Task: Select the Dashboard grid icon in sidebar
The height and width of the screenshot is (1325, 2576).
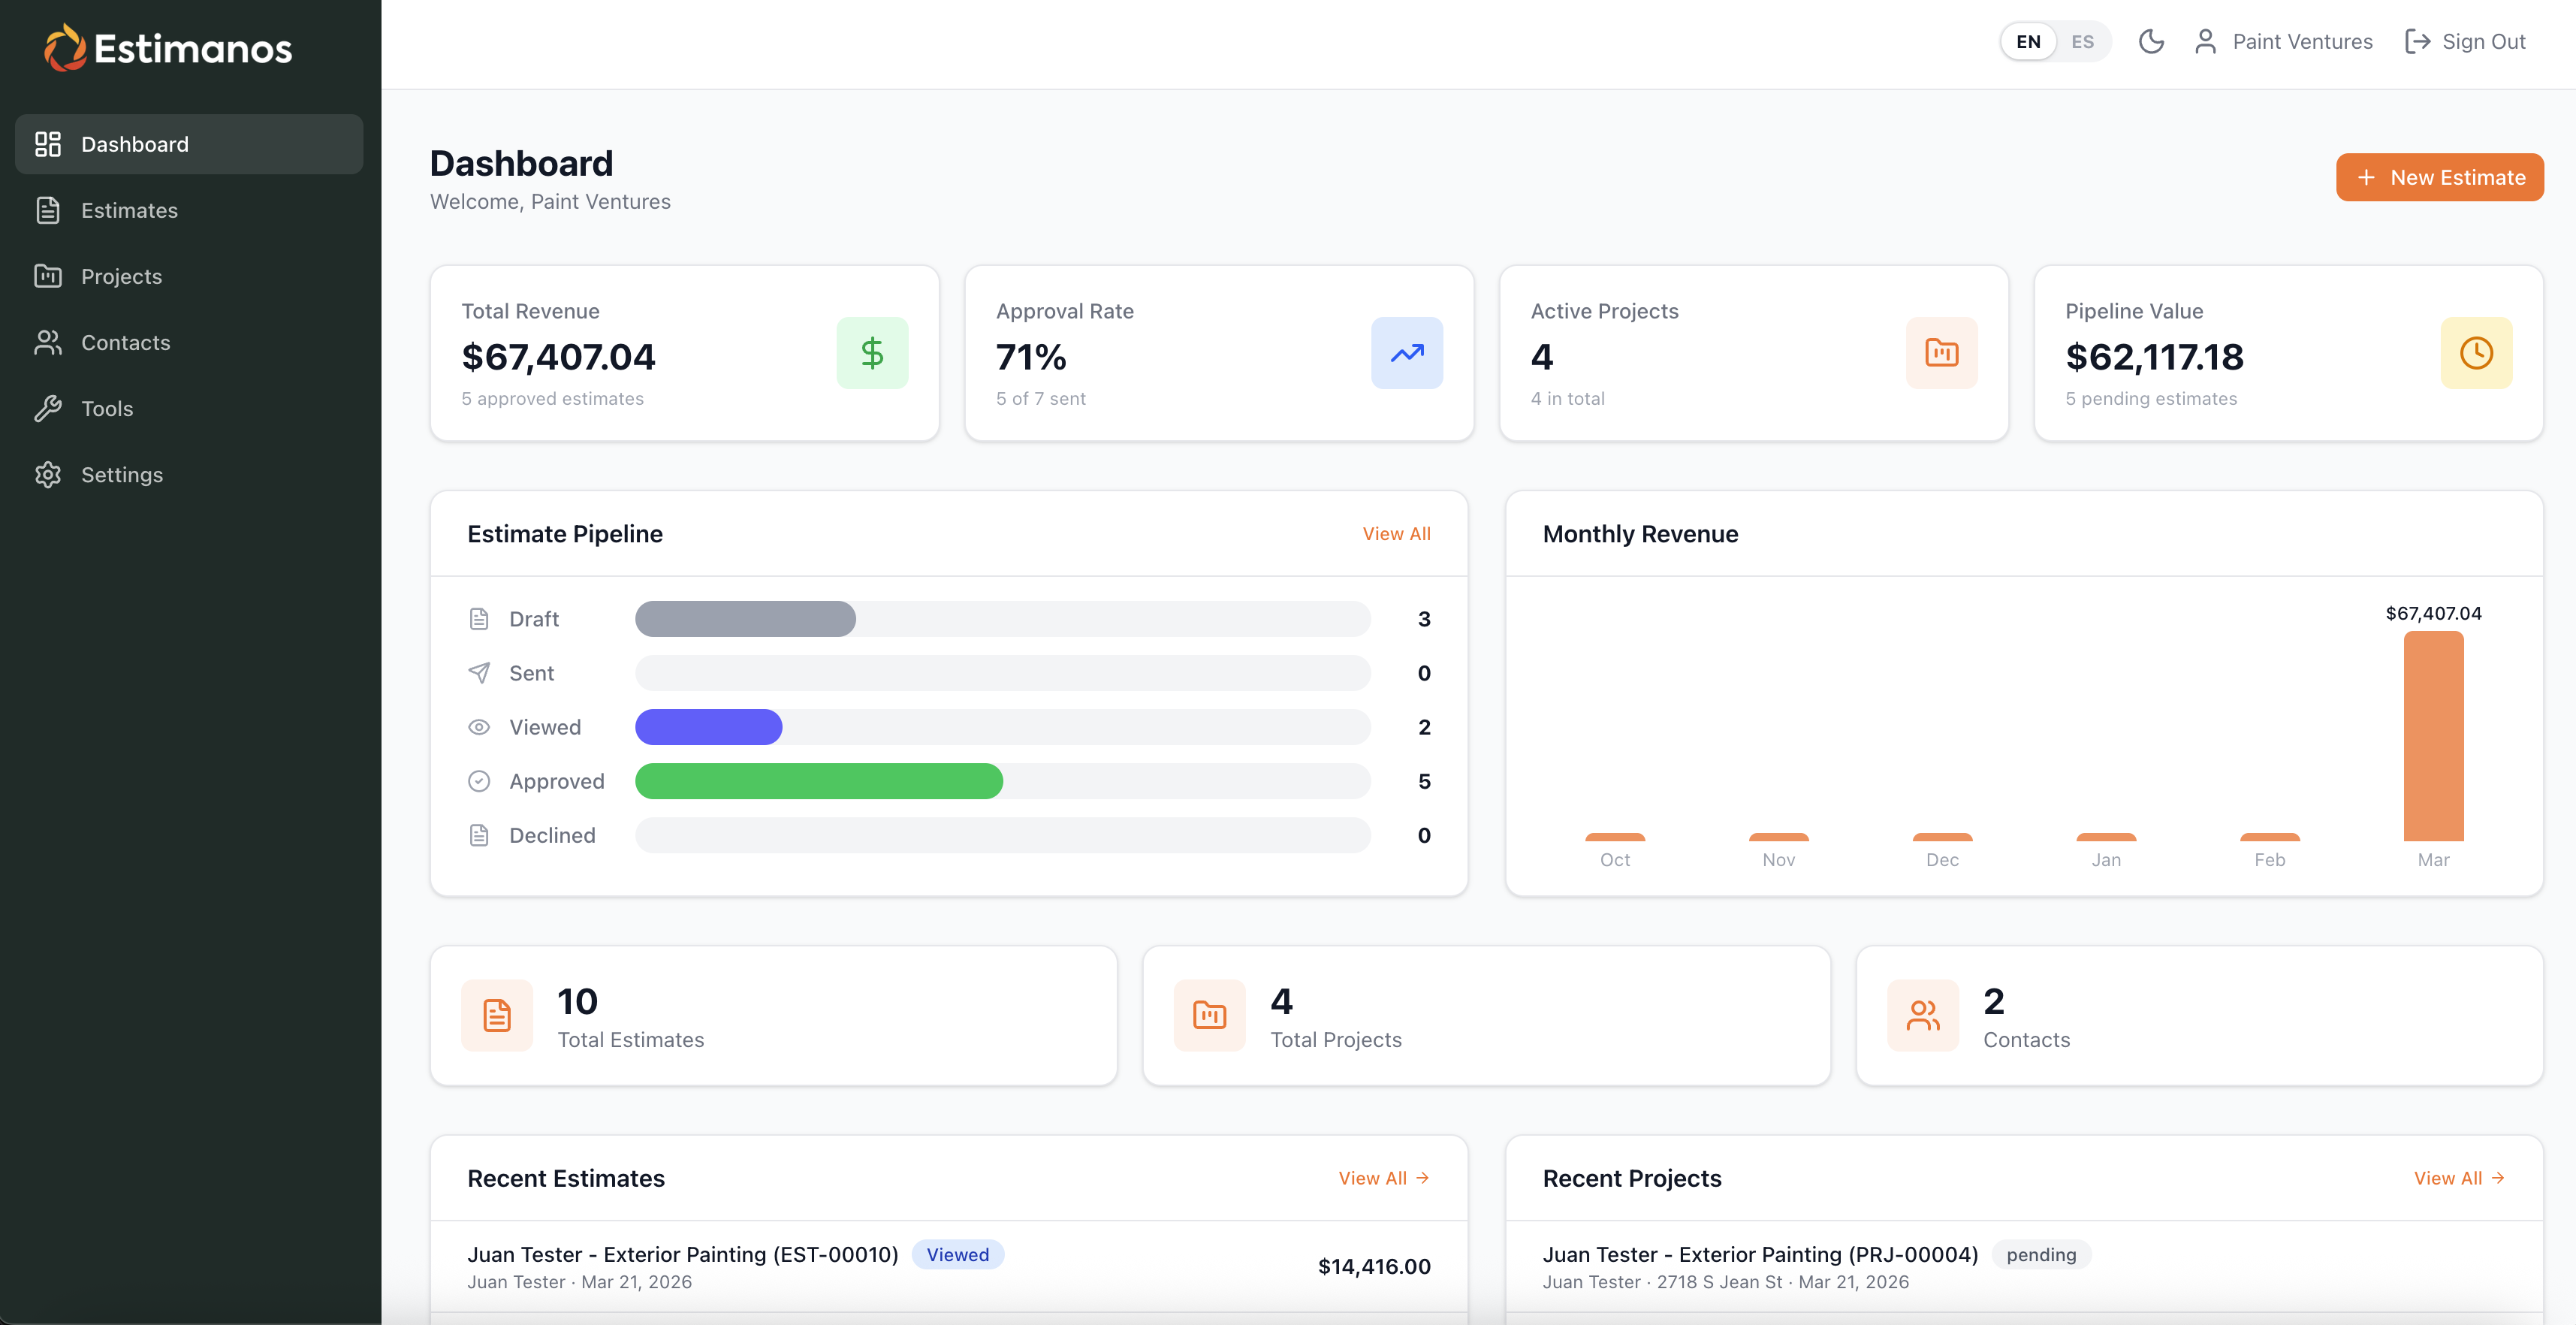Action: (x=47, y=144)
